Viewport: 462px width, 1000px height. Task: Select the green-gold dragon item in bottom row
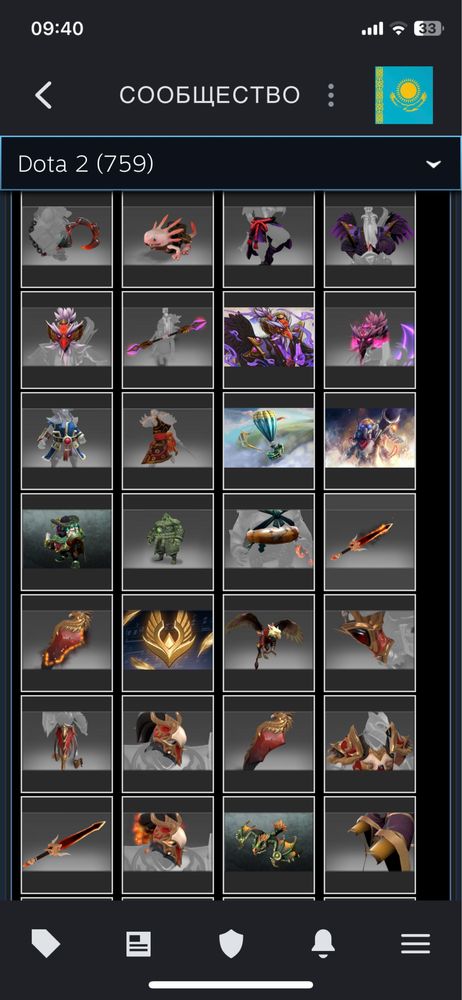tap(269, 844)
